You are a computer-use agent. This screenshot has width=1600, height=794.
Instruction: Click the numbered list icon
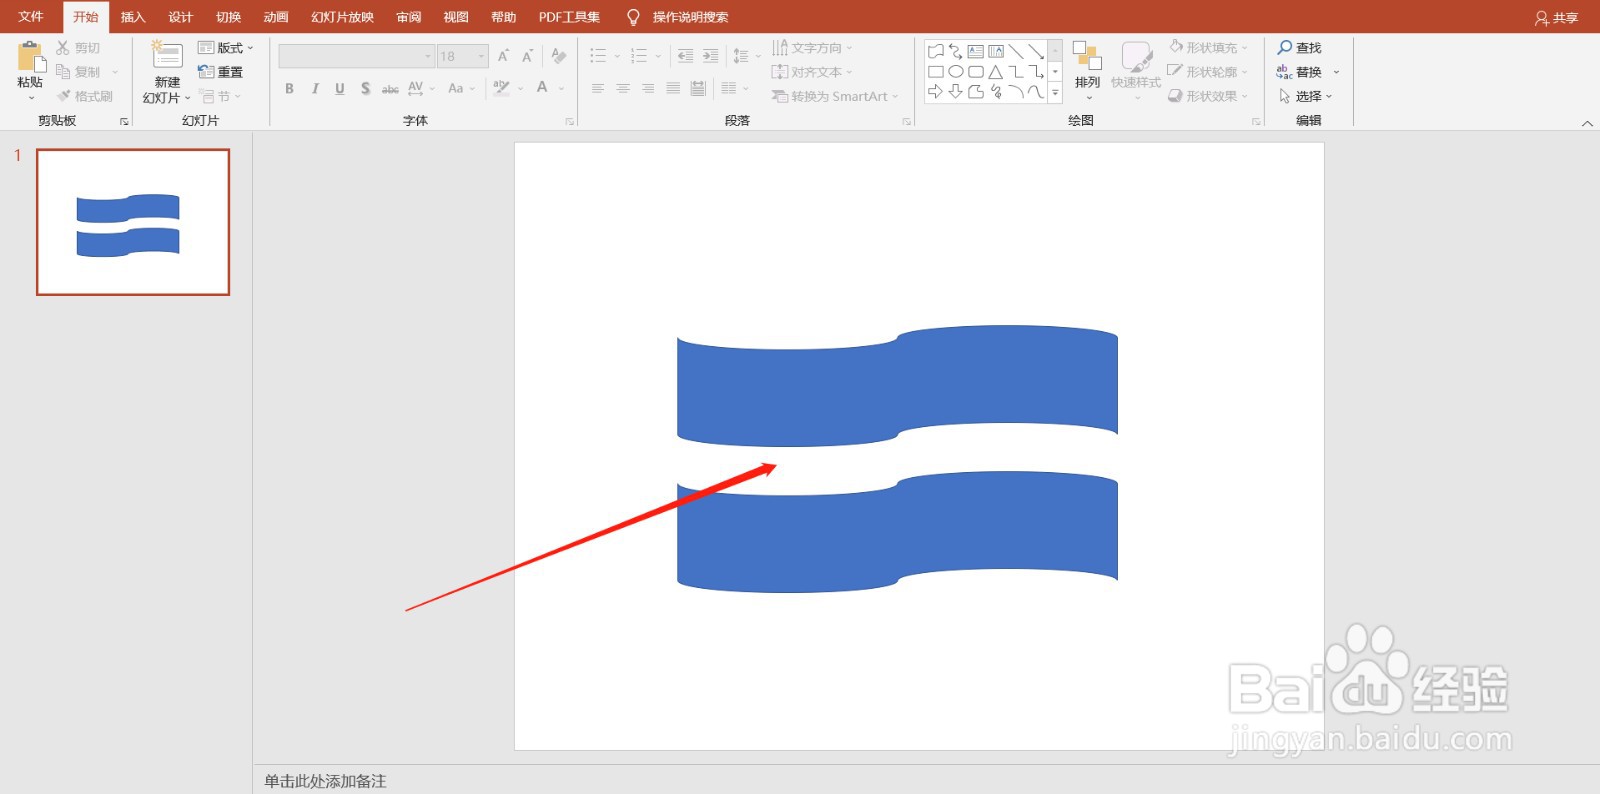639,56
